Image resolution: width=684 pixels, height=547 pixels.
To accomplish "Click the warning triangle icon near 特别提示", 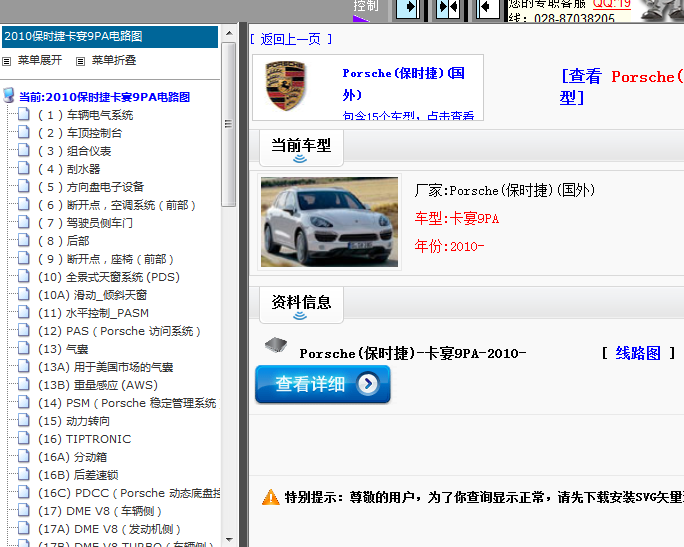I will pos(270,497).
